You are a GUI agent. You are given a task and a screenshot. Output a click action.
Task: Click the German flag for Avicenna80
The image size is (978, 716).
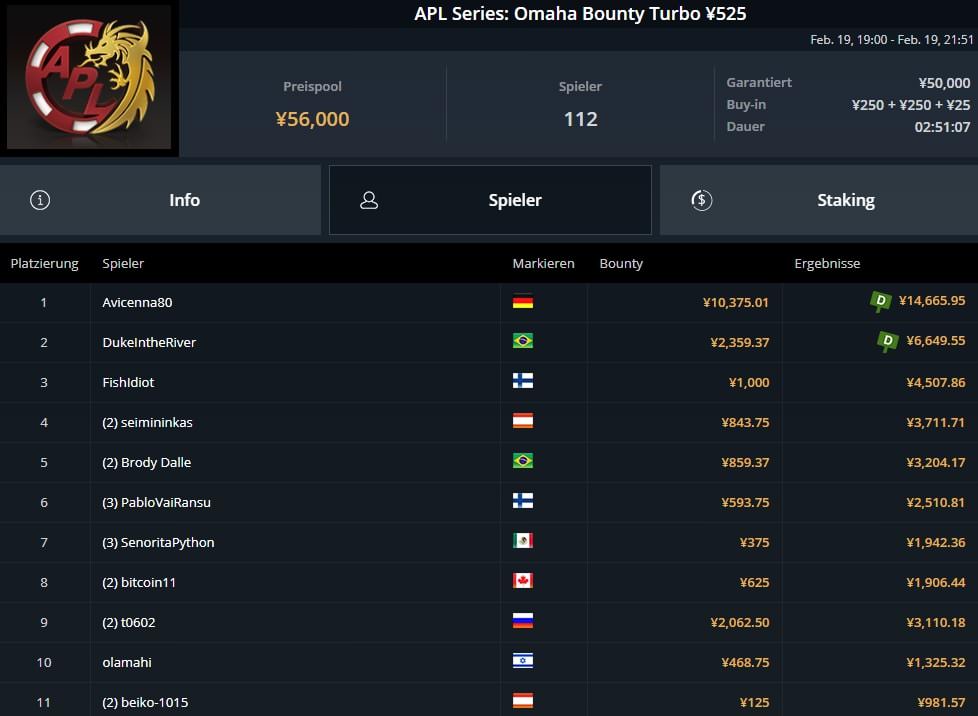coord(522,301)
